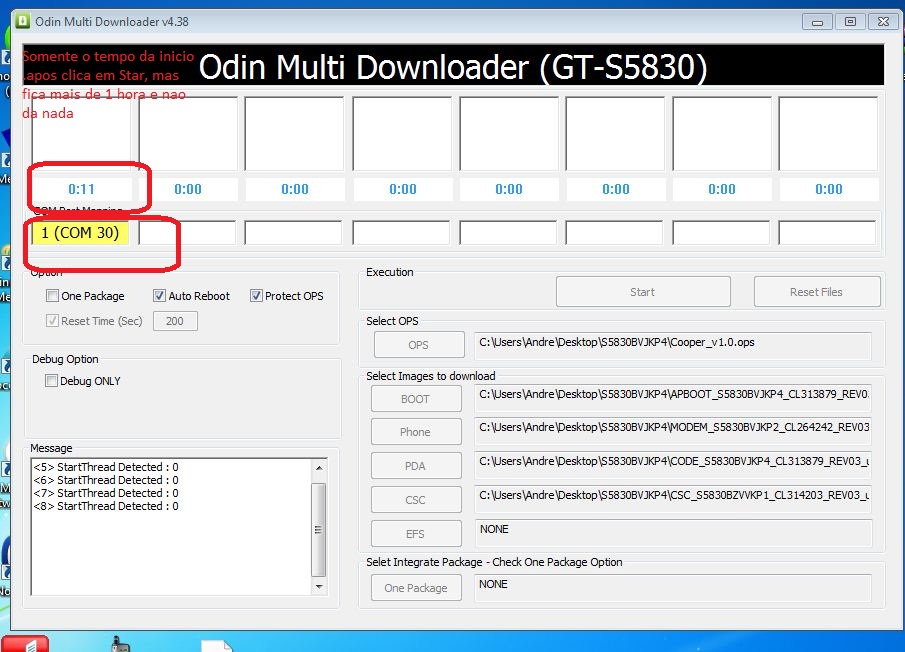Click the MODEM file path field
Screen dimensions: 905x652
(672, 432)
